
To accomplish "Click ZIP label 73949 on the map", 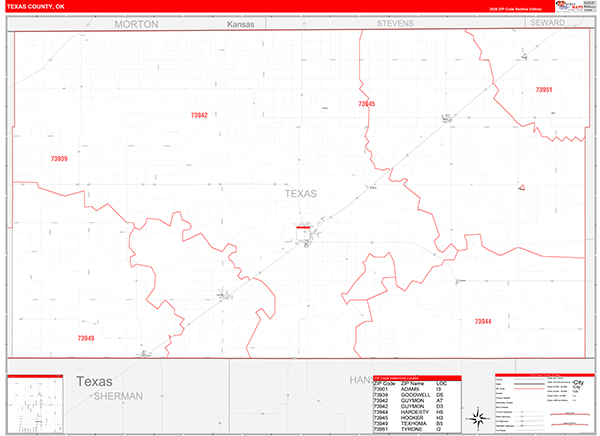I will (x=86, y=338).
